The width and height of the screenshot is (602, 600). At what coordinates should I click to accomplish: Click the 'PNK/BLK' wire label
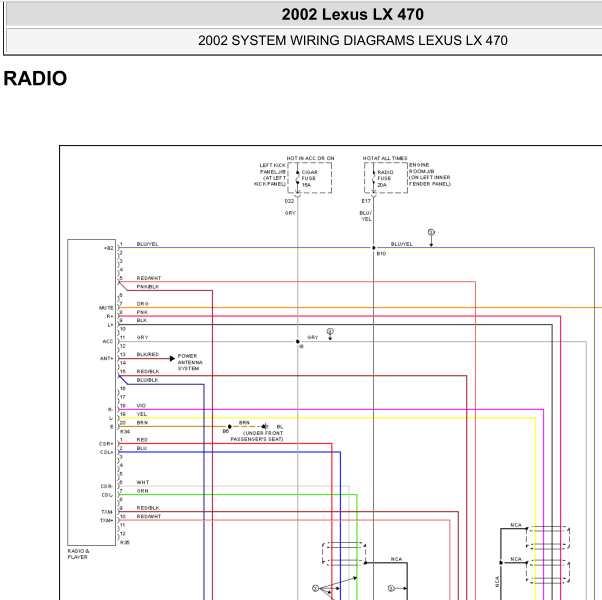point(147,287)
